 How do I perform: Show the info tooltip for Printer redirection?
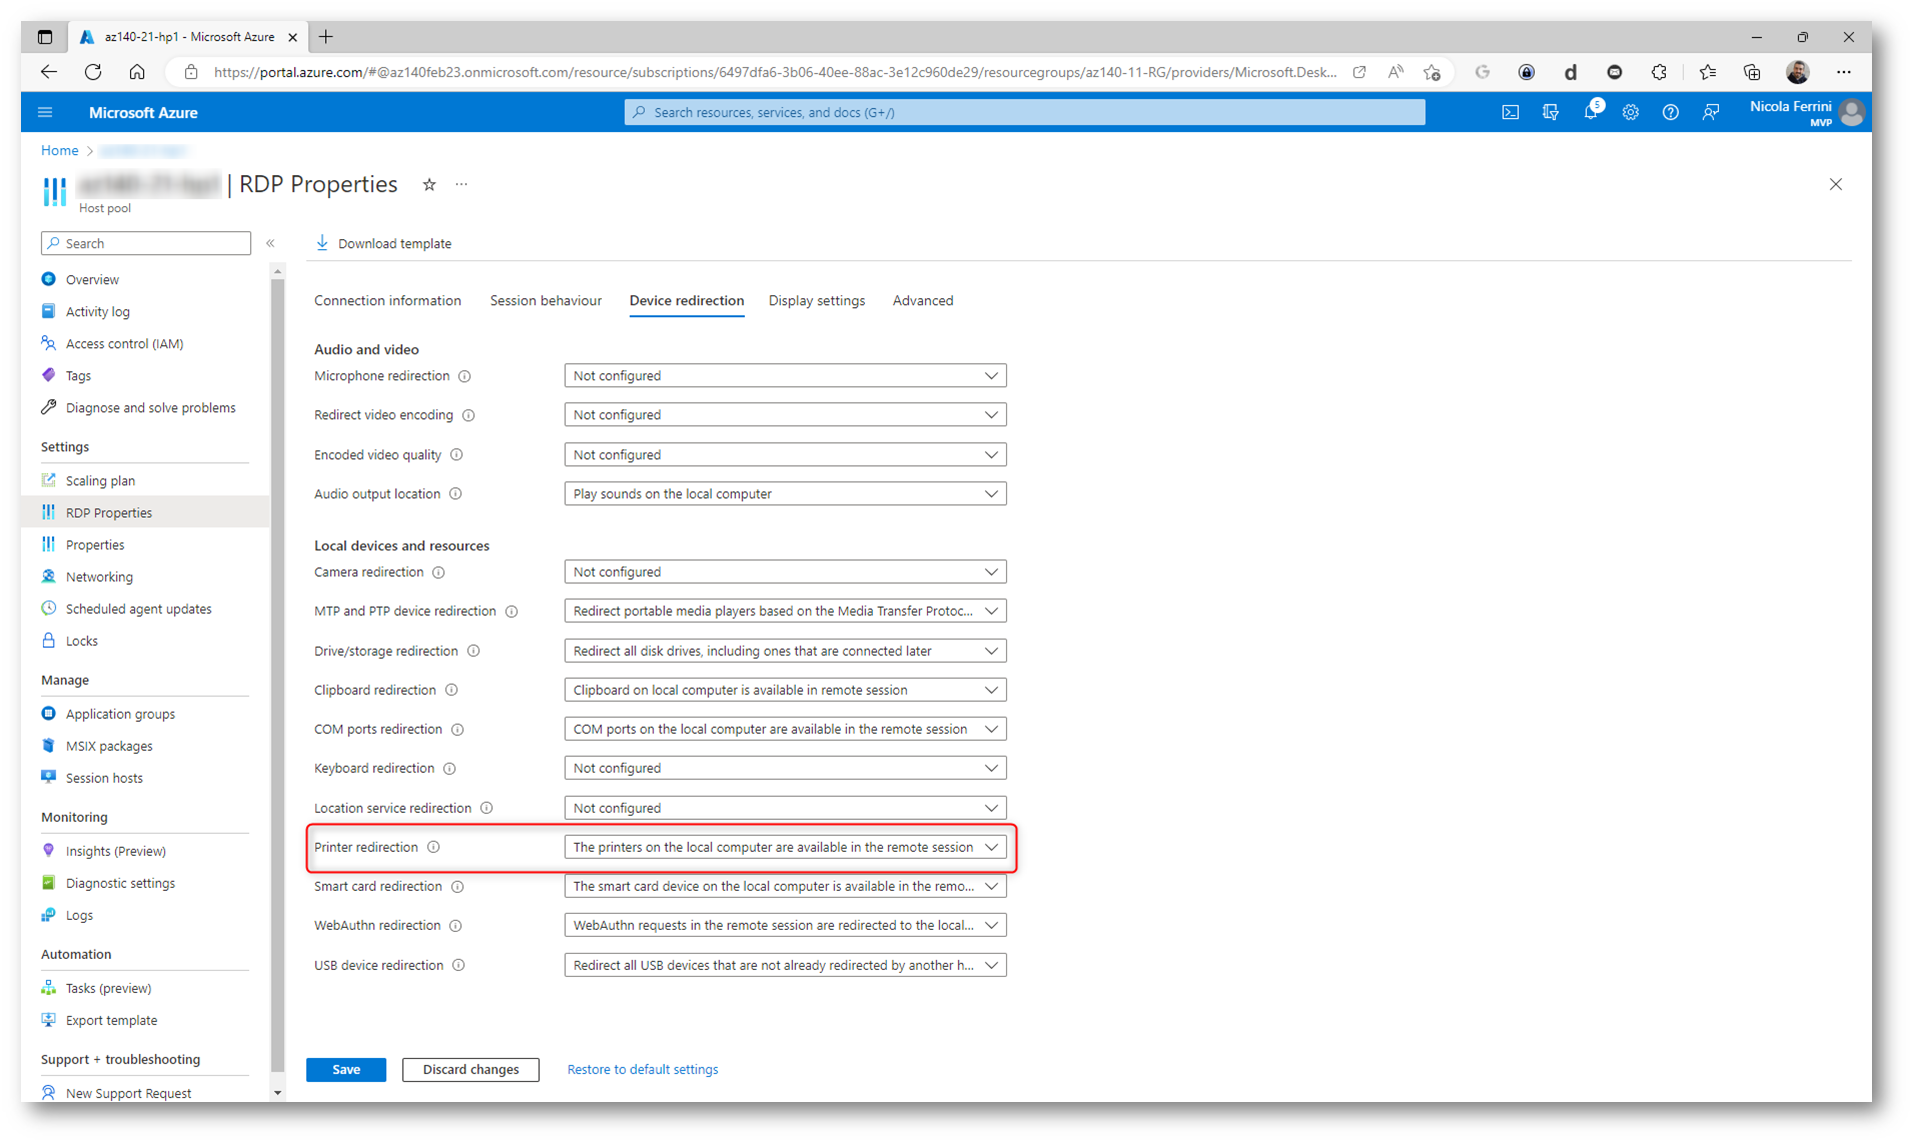click(434, 847)
